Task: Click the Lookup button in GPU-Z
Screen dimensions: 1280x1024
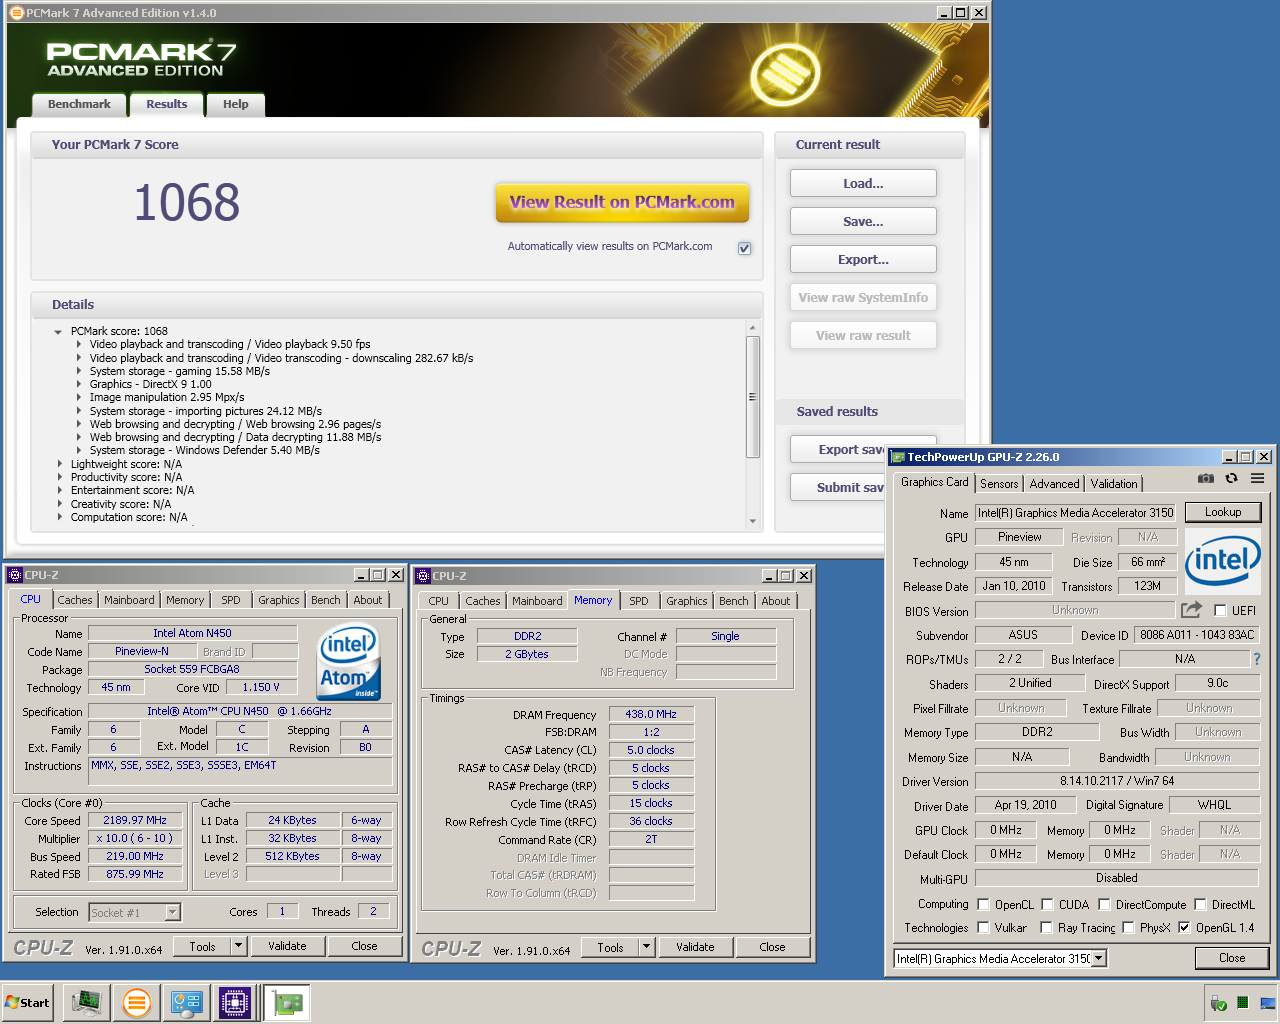Action: coord(1223,512)
